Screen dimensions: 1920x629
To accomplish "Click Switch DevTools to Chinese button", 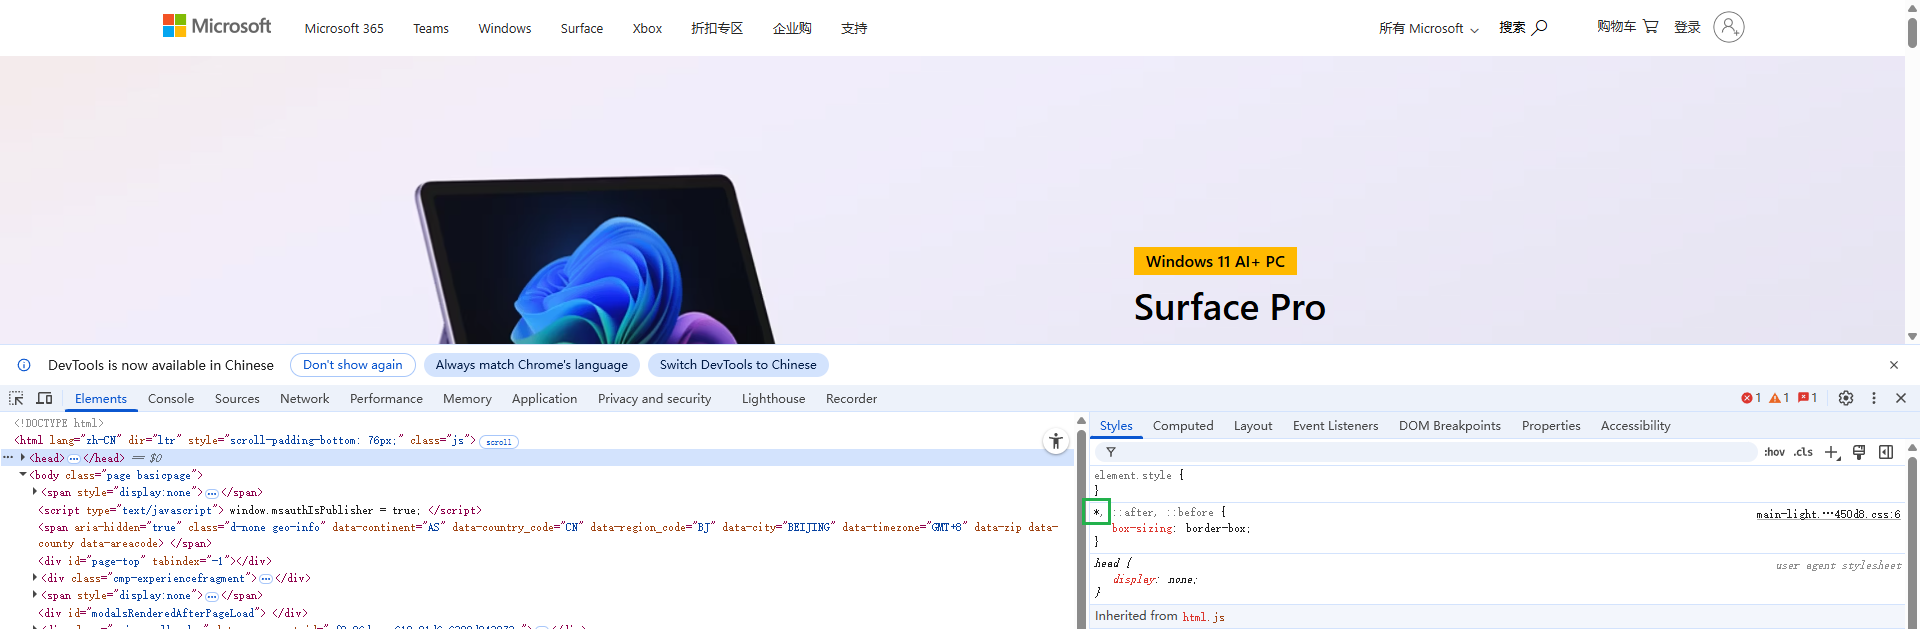I will 738,365.
